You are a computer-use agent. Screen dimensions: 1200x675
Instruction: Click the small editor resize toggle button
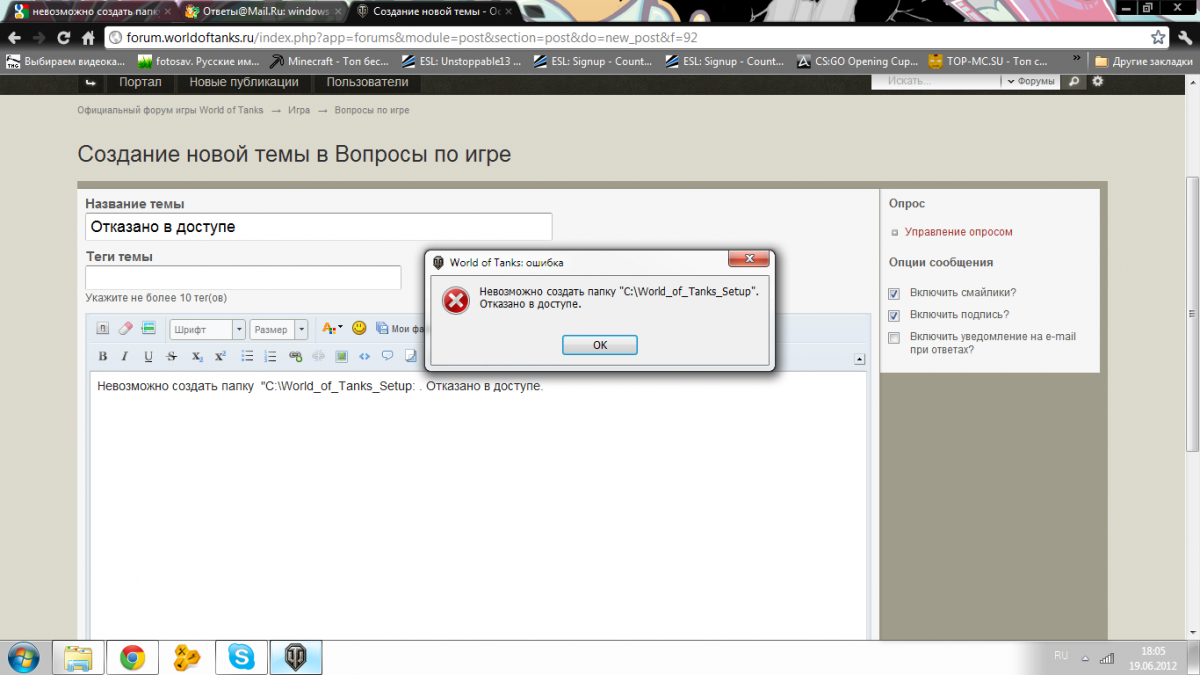pos(859,359)
